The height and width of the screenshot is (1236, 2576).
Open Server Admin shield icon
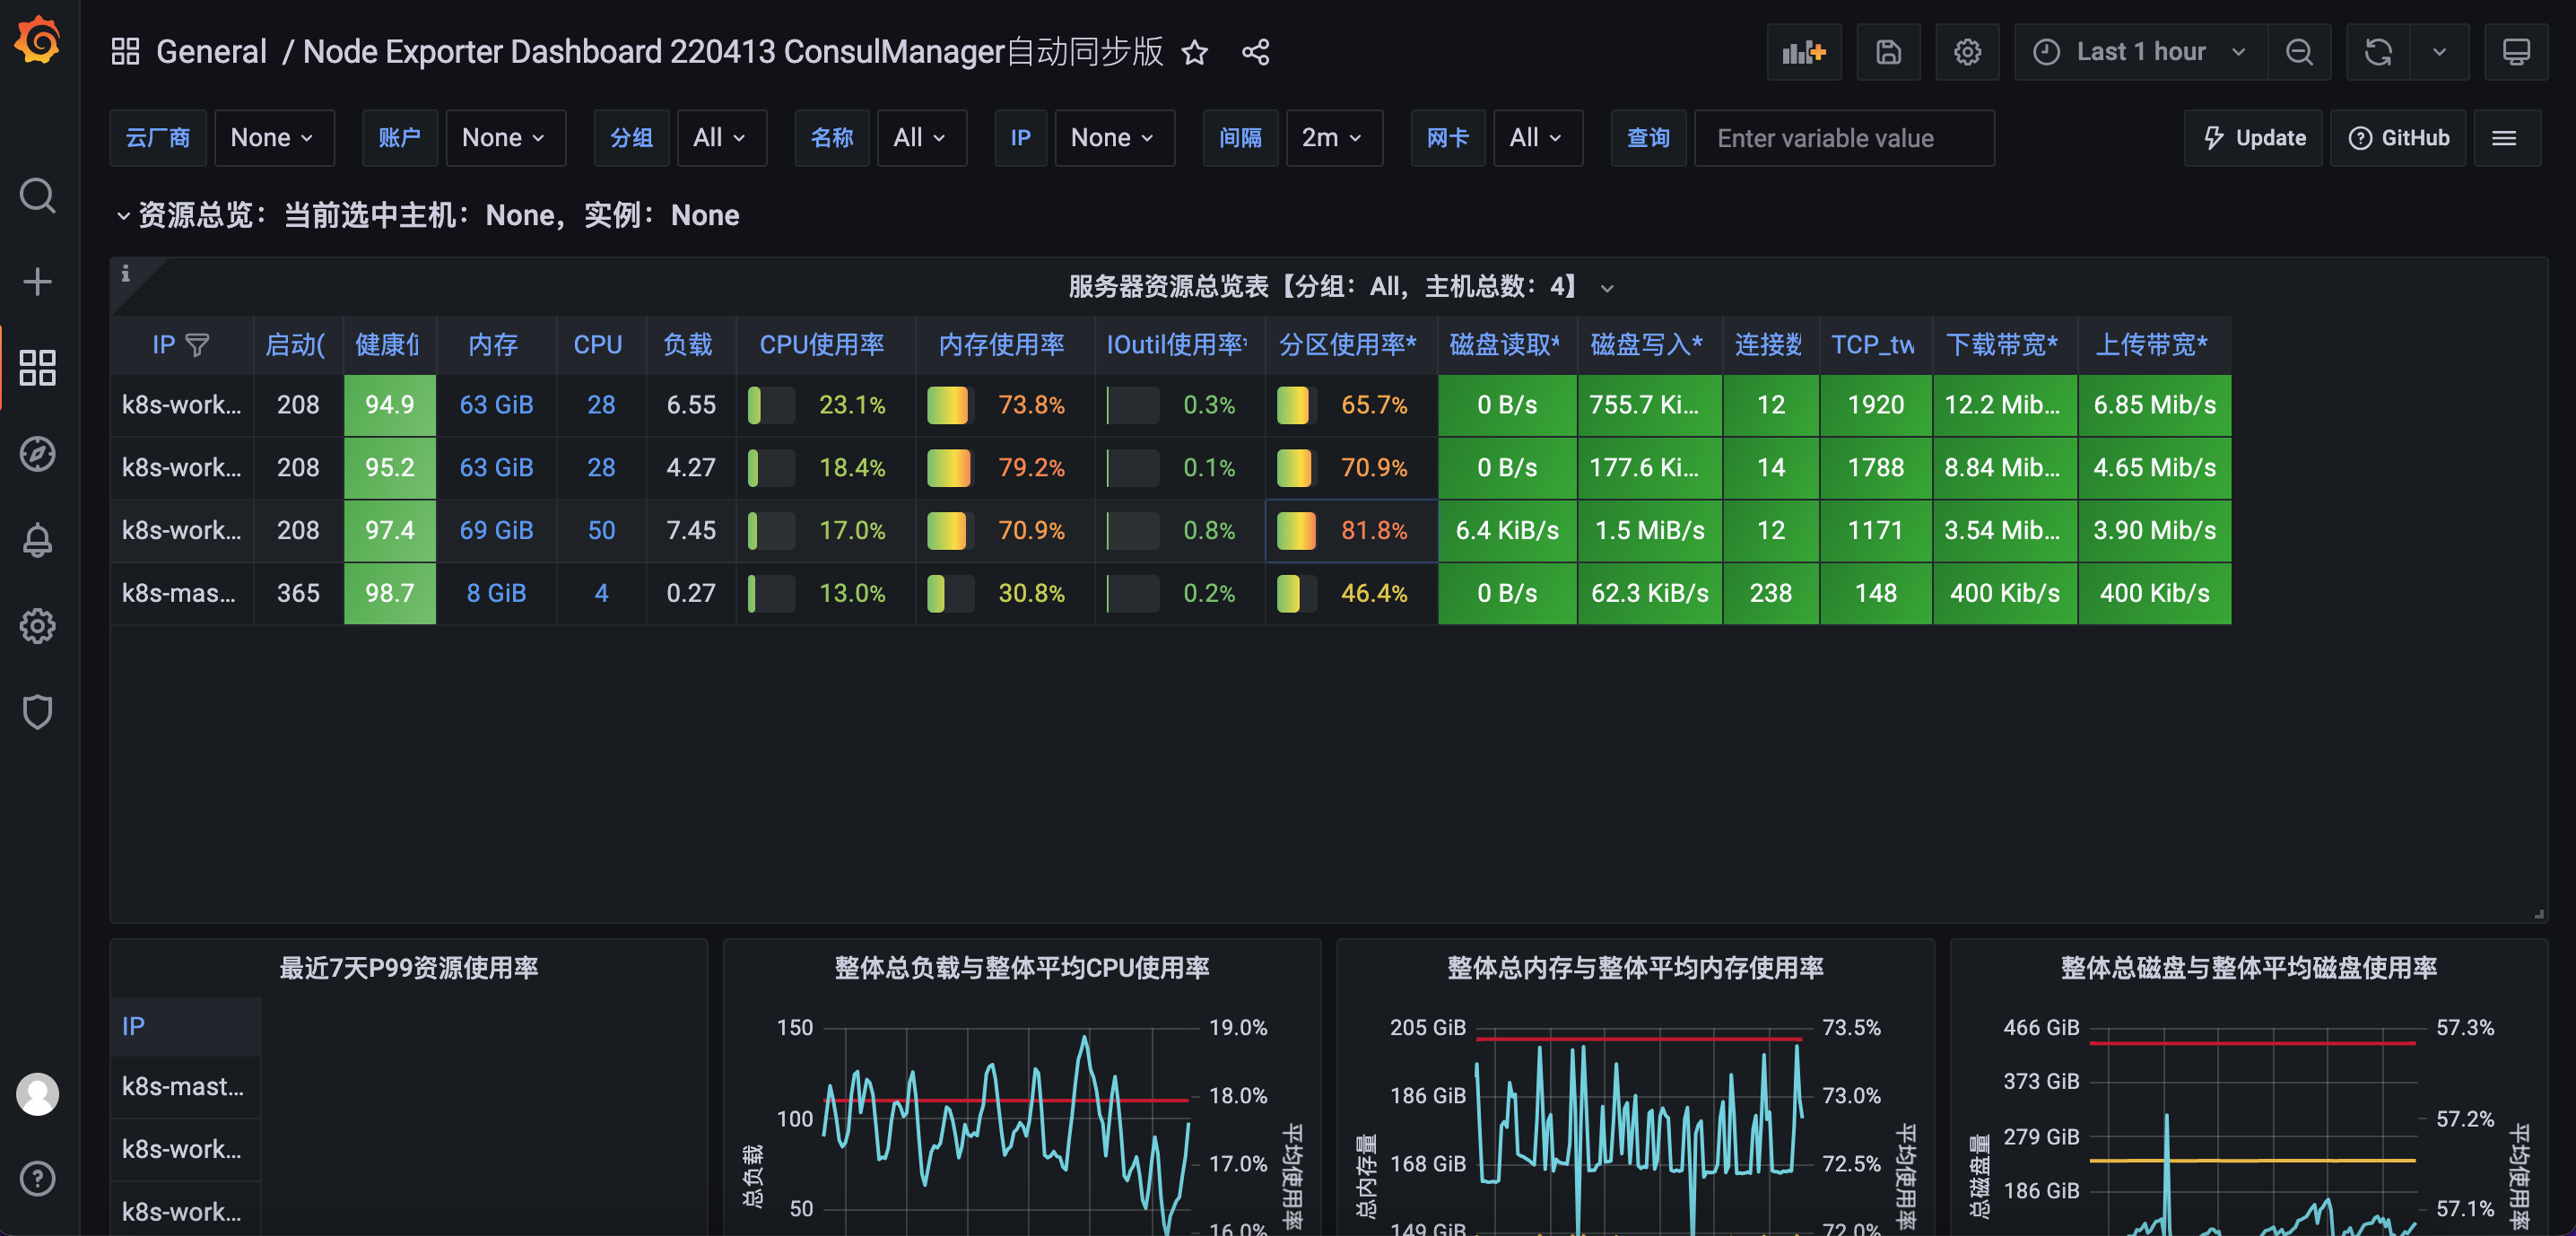pyautogui.click(x=38, y=712)
